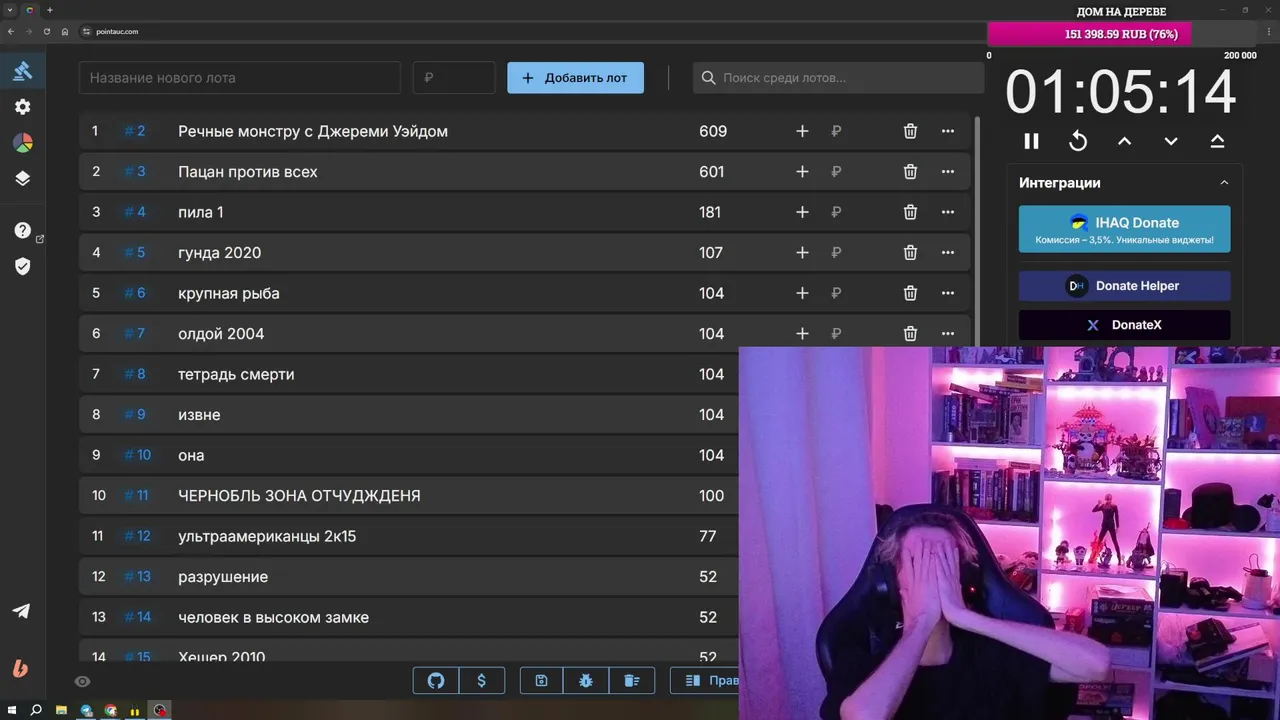The width and height of the screenshot is (1280, 720).
Task: Focus the ruble amount input field
Action: tap(454, 78)
